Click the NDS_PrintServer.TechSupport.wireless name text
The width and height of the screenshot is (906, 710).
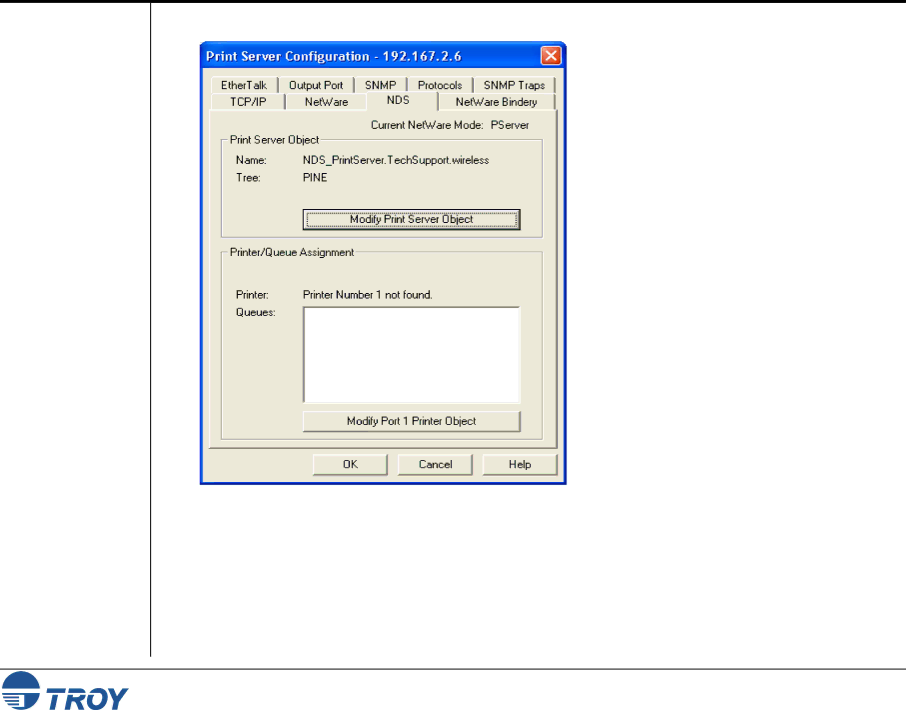coord(396,160)
